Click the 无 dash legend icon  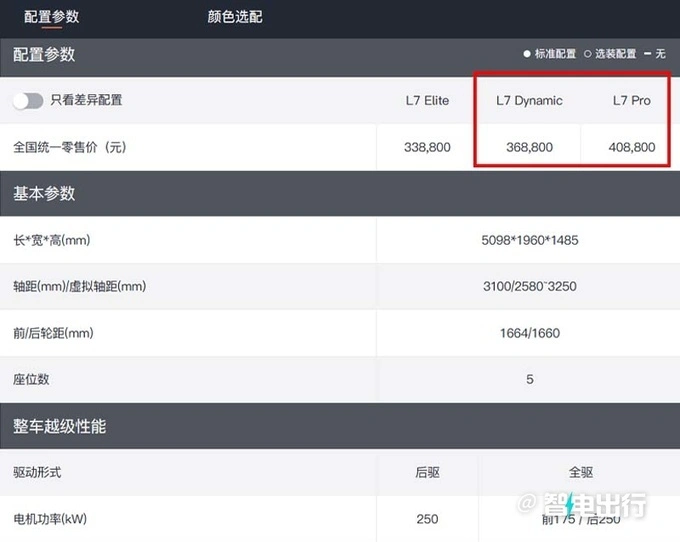point(647,54)
